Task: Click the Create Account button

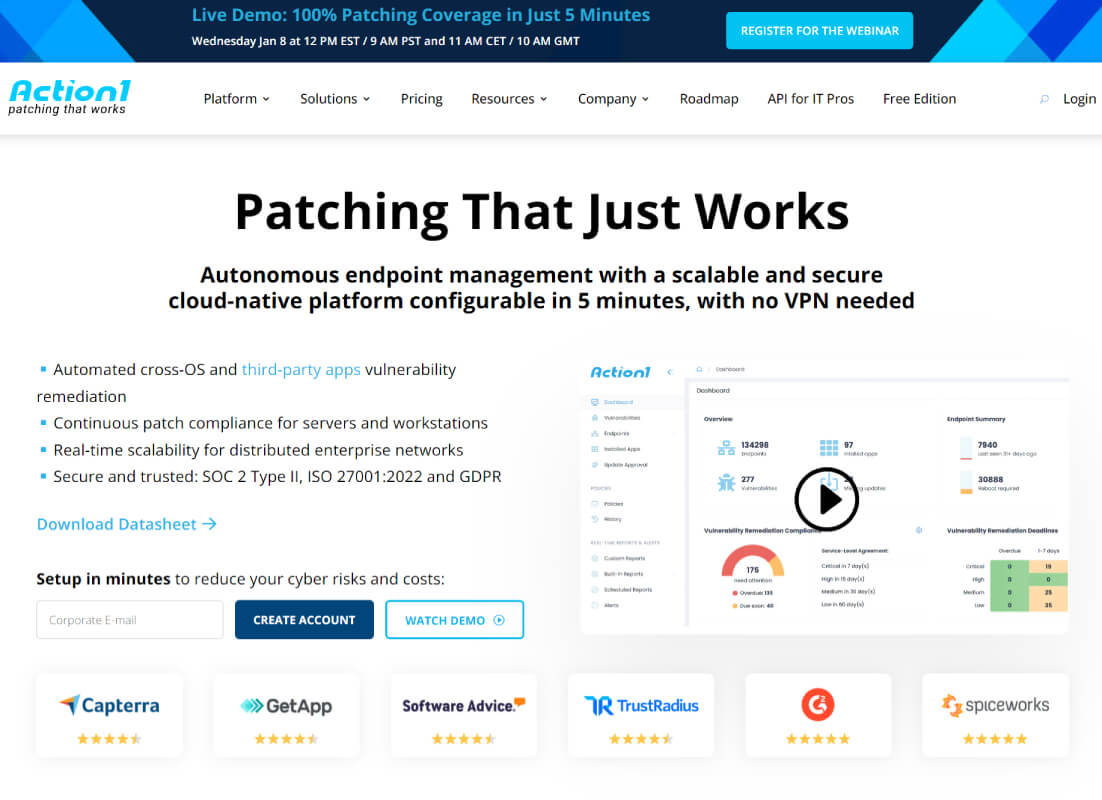Action: 304,620
